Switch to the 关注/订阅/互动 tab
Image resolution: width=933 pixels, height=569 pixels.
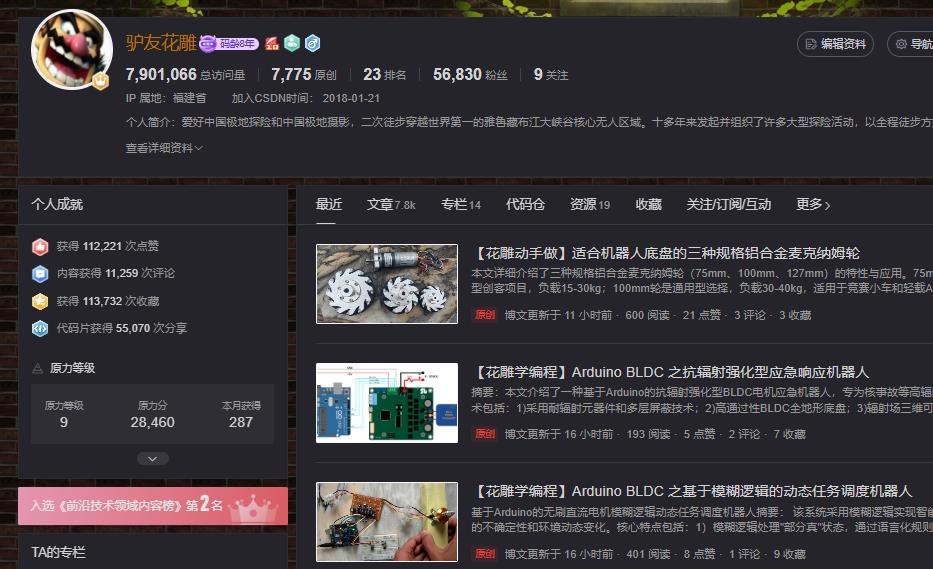[728, 204]
